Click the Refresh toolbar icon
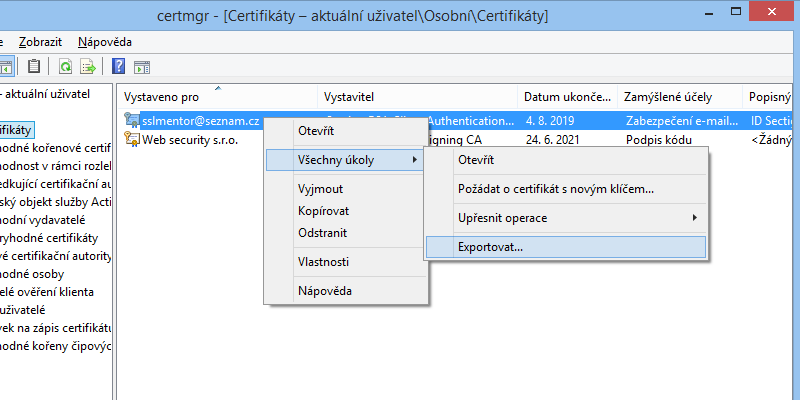This screenshot has width=800, height=400. tap(65, 67)
